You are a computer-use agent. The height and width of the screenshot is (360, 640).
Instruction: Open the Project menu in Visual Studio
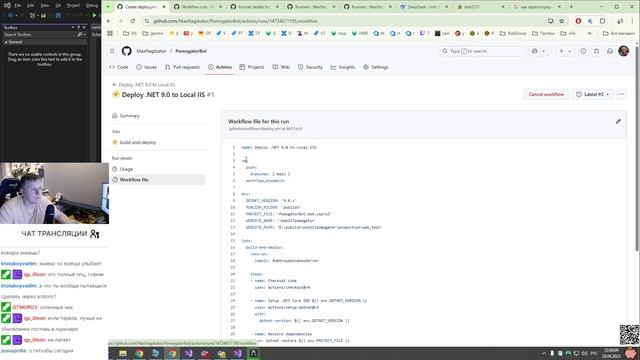coord(73,5)
